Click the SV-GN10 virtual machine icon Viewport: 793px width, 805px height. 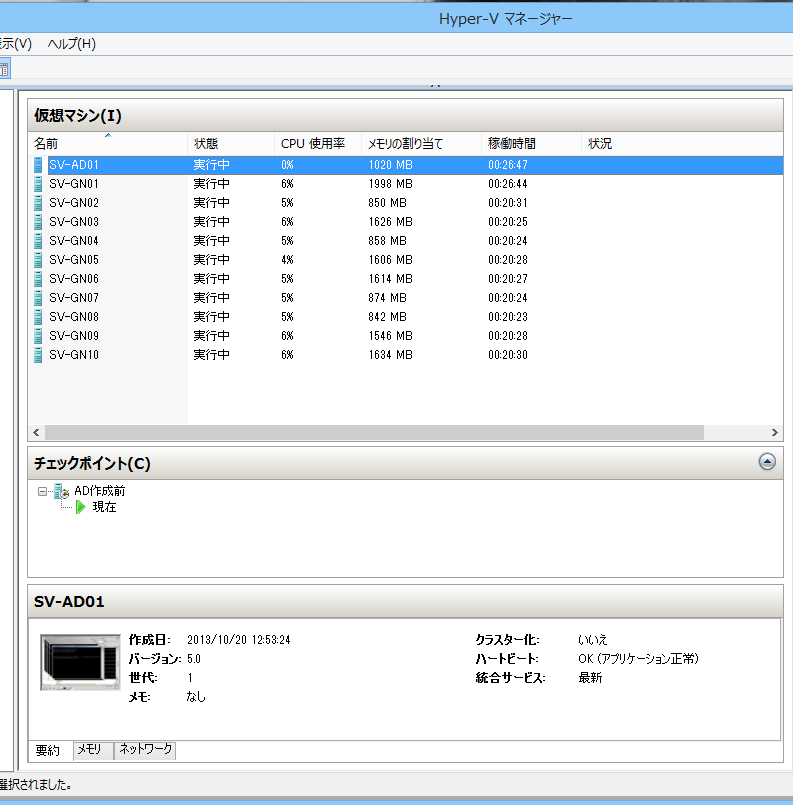click(38, 355)
